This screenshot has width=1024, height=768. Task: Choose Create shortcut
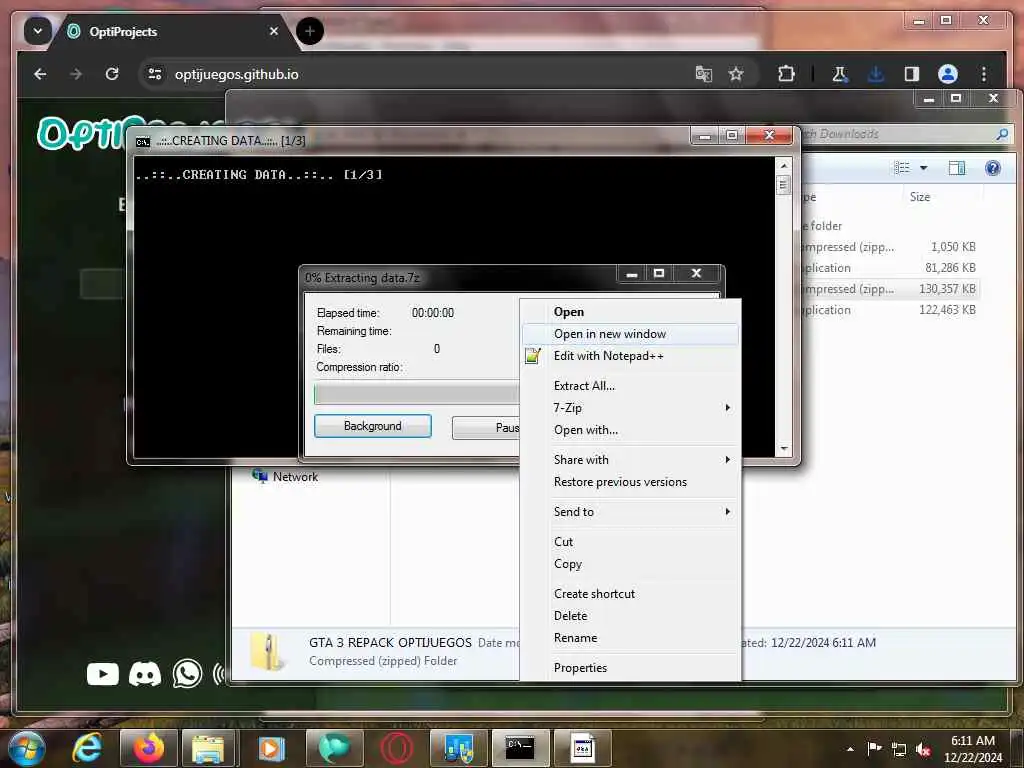pos(630,594)
